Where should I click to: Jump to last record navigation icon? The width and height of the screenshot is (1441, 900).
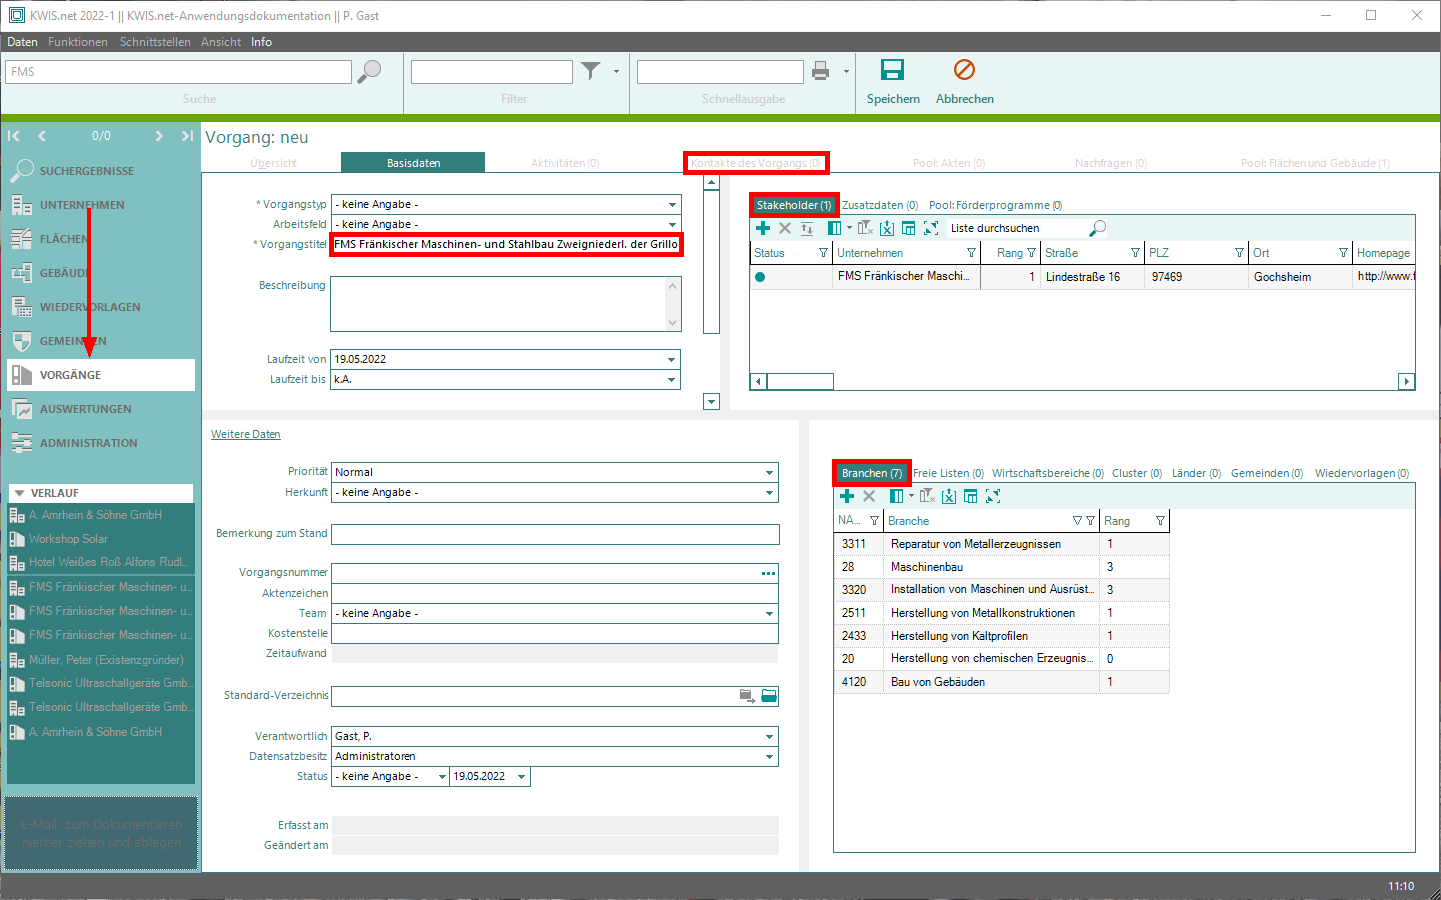(x=187, y=136)
